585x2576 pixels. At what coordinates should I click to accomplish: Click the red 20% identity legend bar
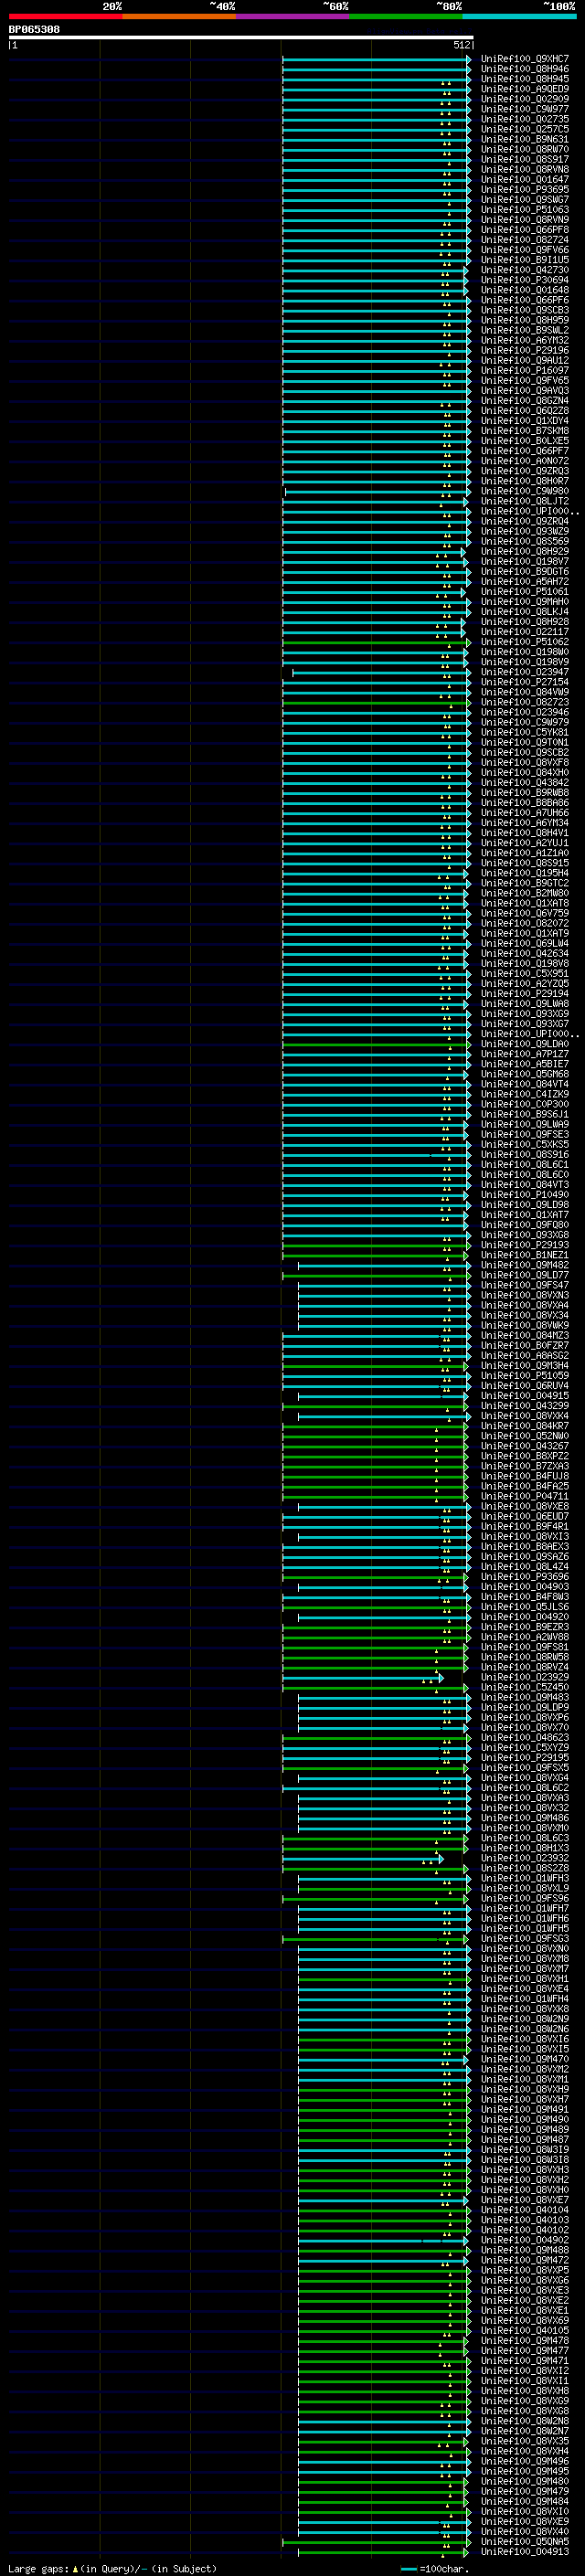tap(66, 16)
